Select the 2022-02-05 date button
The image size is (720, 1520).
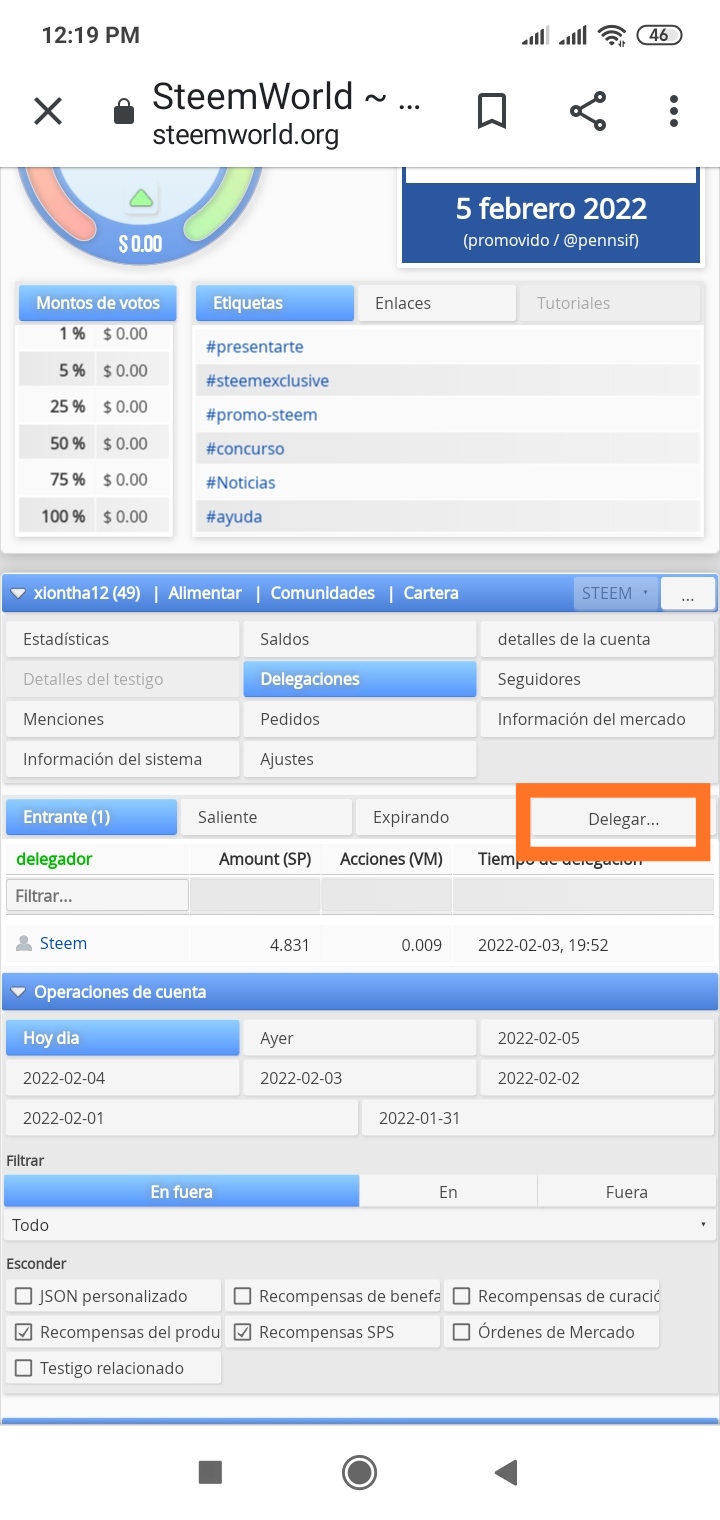coord(598,1038)
